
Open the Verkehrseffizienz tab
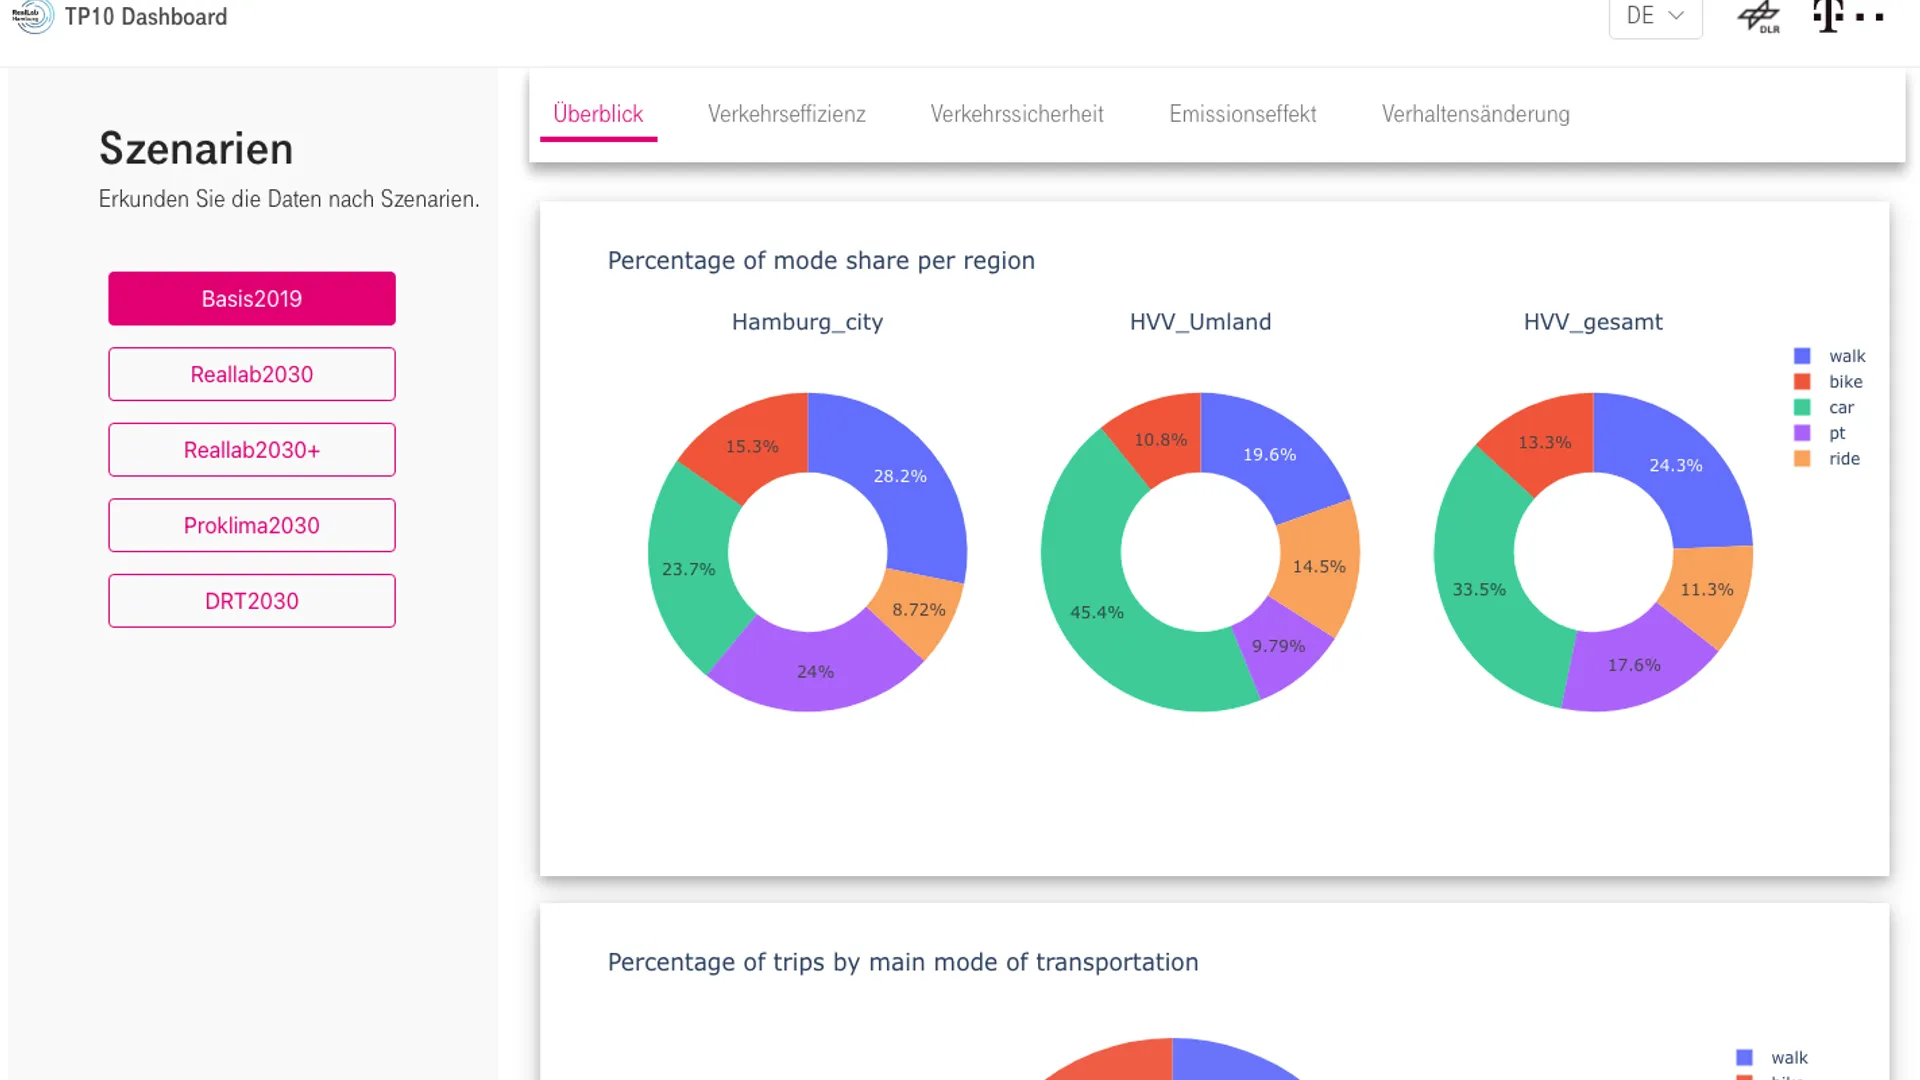[787, 114]
